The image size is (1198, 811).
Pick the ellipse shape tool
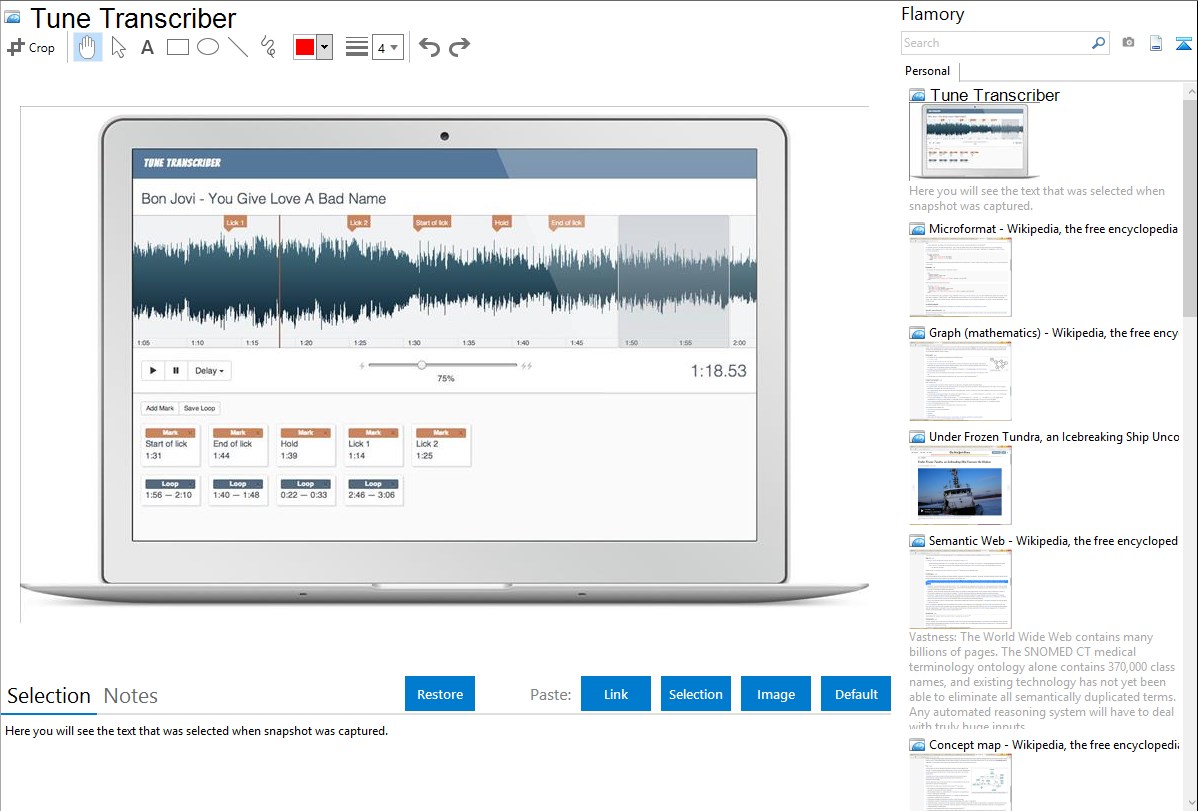[208, 47]
